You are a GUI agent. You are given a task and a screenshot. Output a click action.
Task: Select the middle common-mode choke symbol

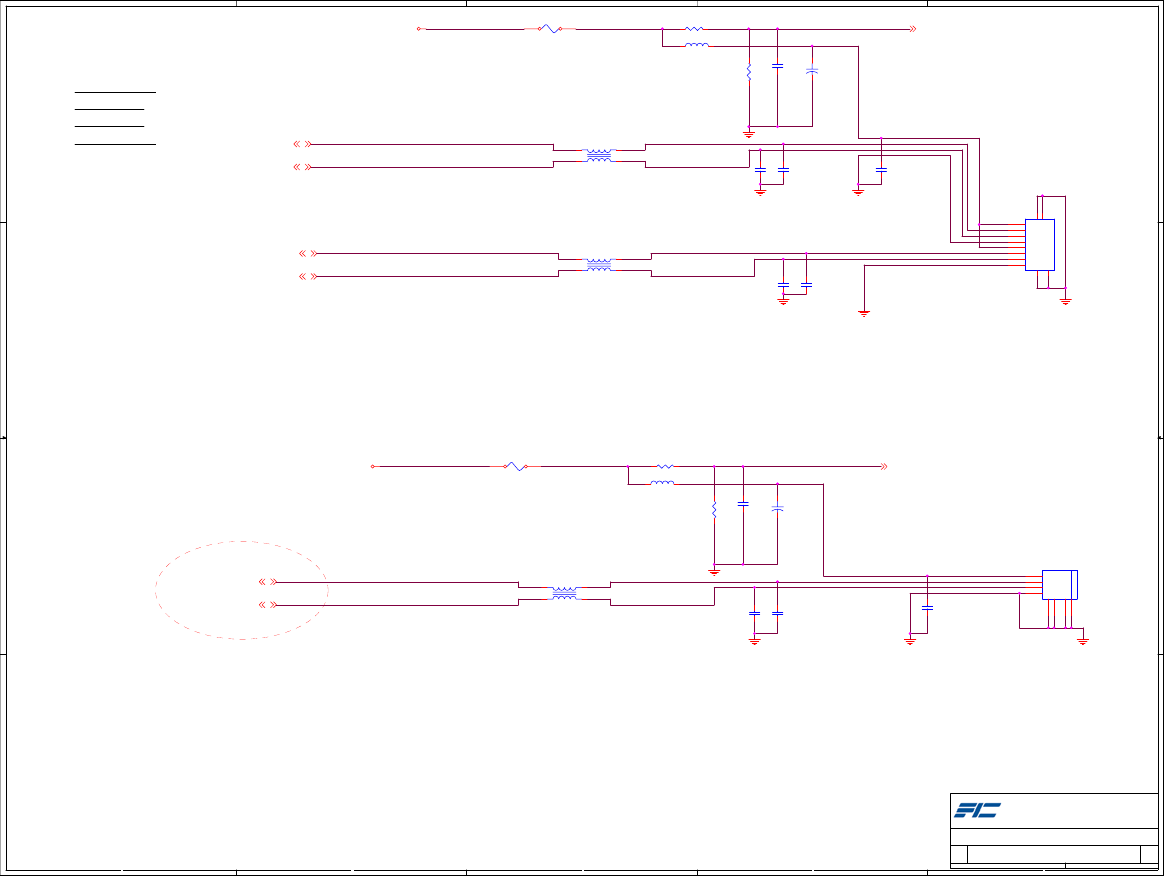click(x=599, y=265)
